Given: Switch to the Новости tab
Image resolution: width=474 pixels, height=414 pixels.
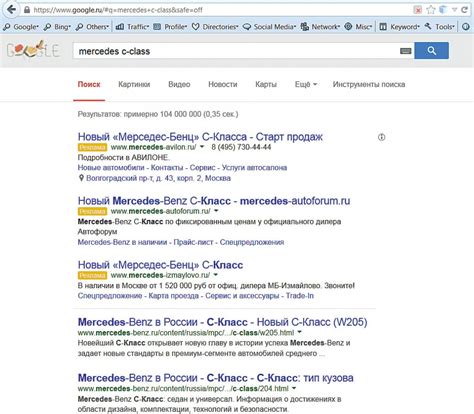Looking at the screenshot, I should (x=223, y=84).
